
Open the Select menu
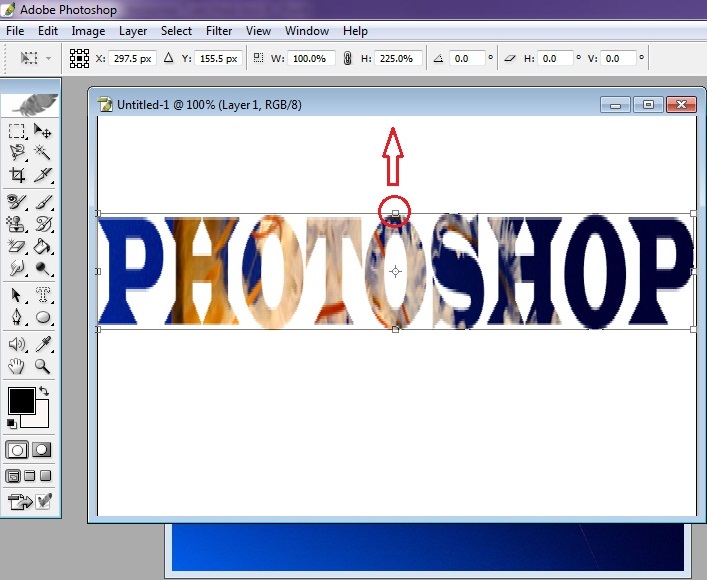pos(176,31)
